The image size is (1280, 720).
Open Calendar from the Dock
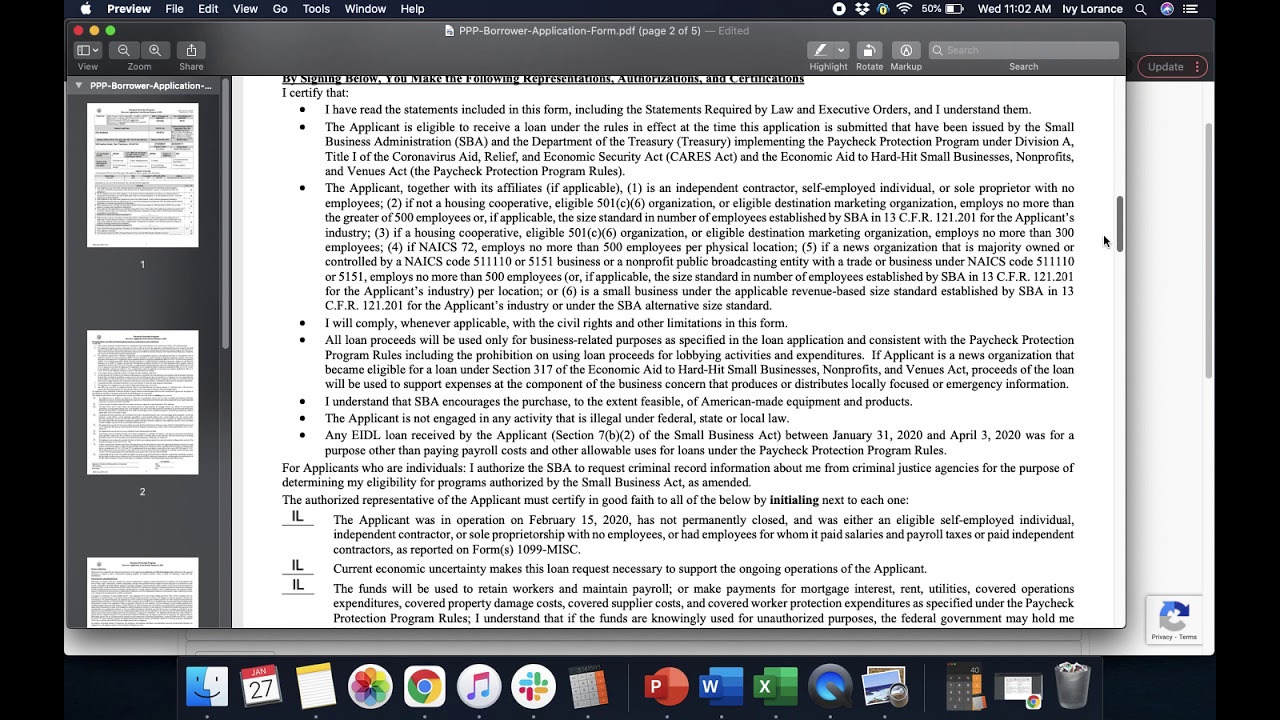[261, 687]
